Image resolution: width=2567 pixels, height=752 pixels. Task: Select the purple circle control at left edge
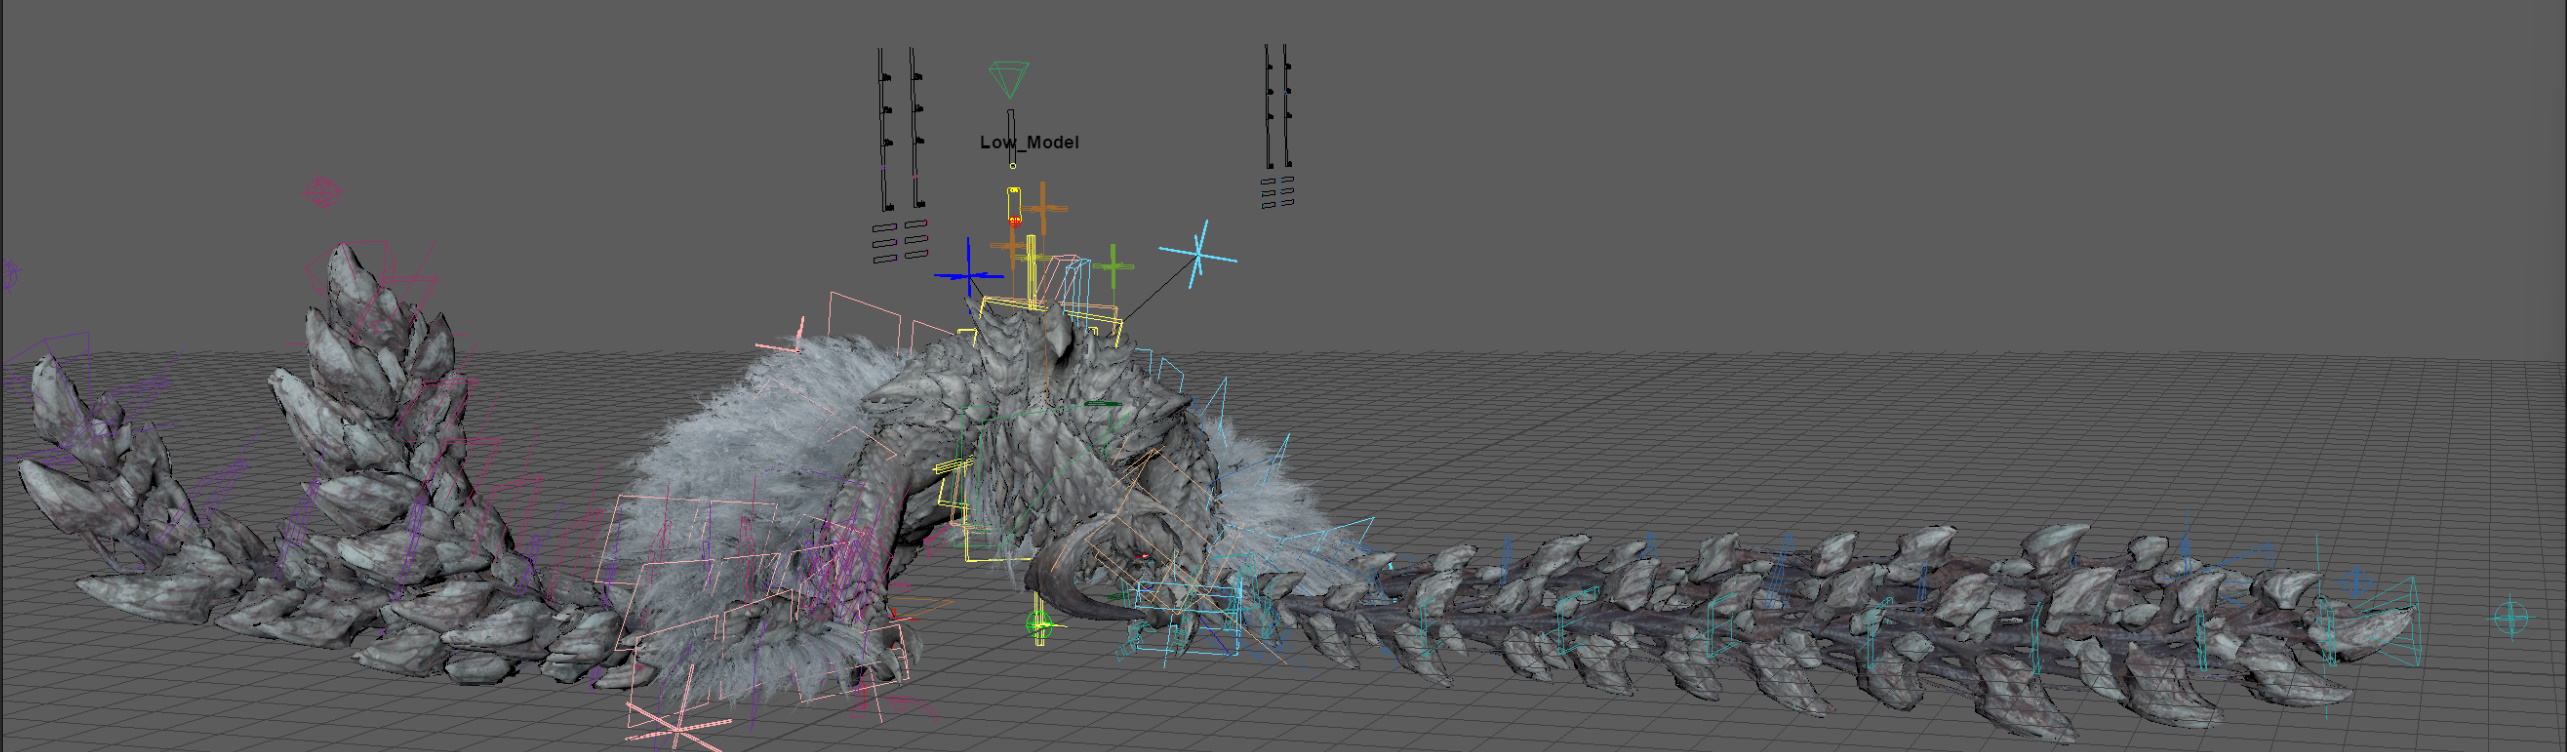(x=10, y=273)
